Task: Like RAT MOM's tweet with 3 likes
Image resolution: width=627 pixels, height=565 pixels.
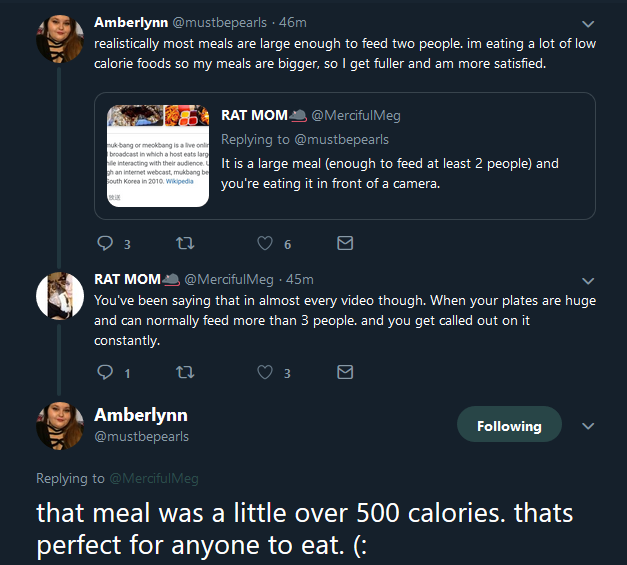Action: point(265,372)
